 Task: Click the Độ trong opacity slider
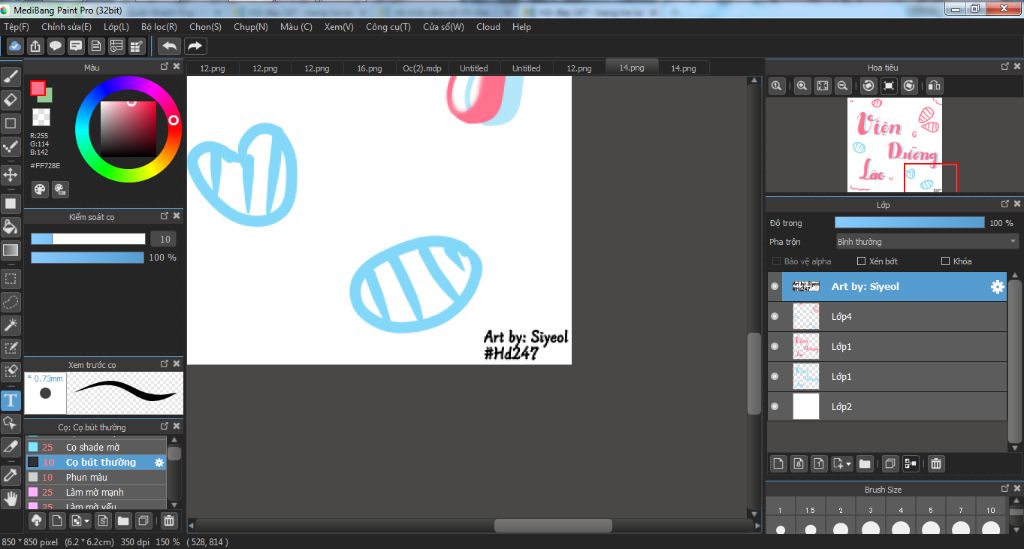[909, 223]
